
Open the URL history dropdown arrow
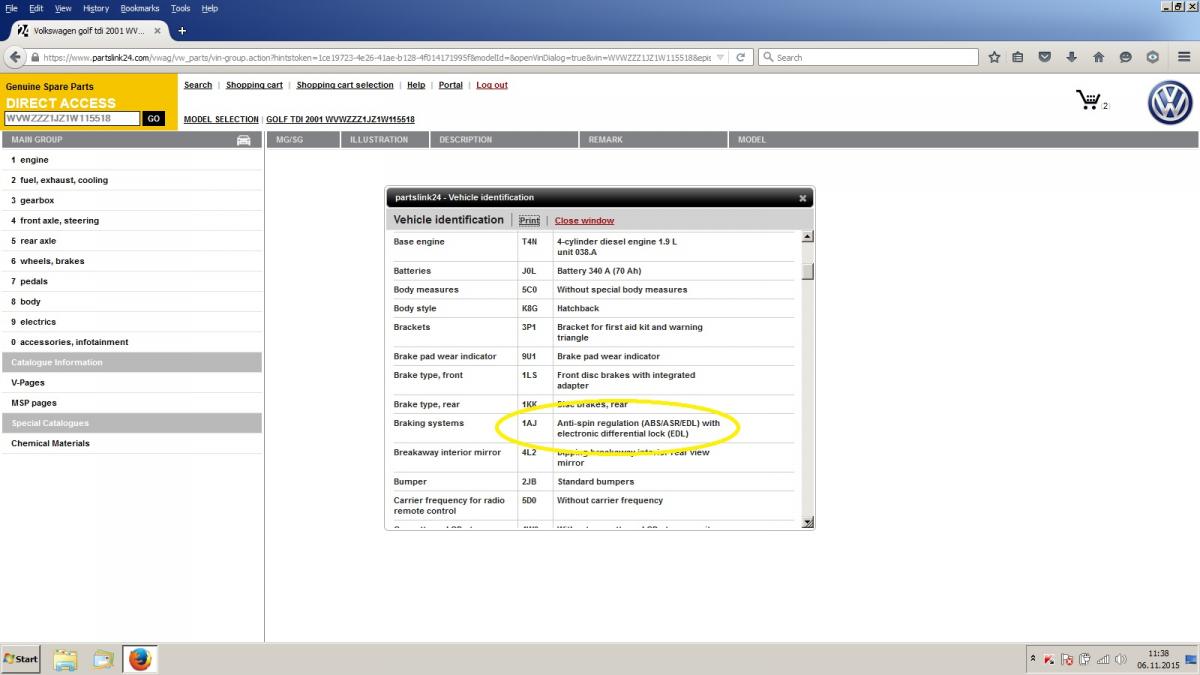point(722,57)
